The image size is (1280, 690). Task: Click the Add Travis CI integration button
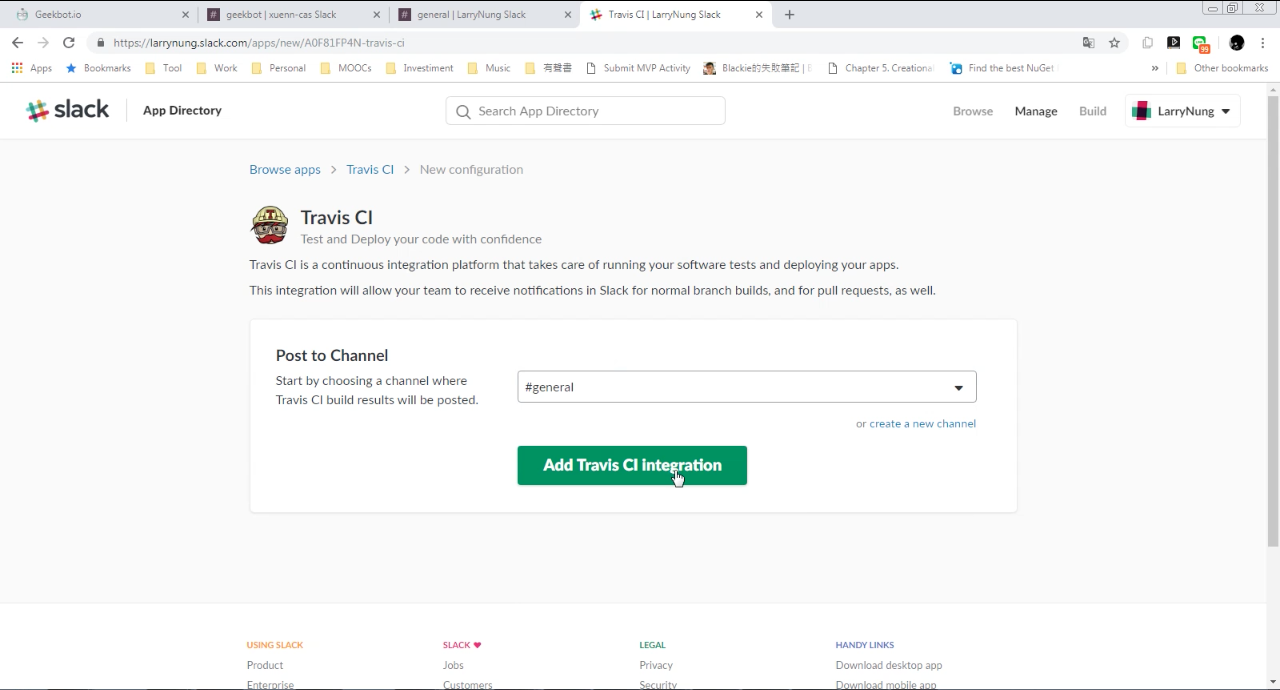pos(632,465)
